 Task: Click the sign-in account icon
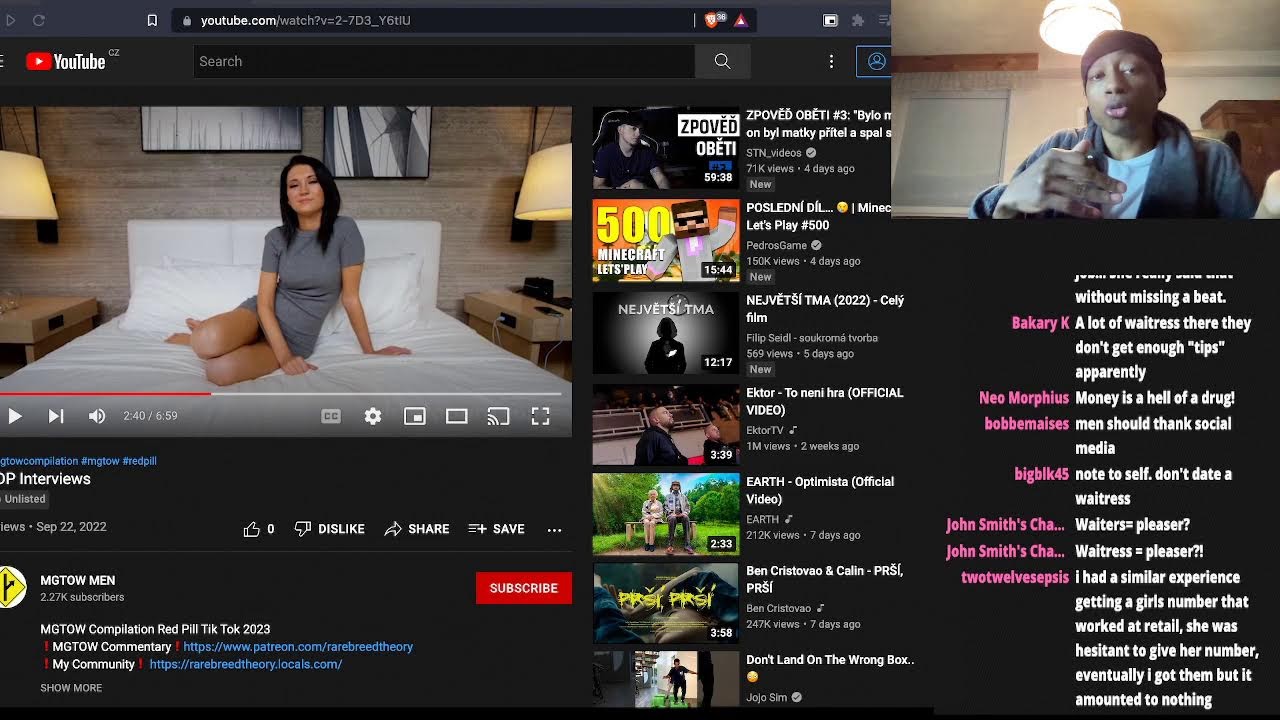[x=876, y=61]
